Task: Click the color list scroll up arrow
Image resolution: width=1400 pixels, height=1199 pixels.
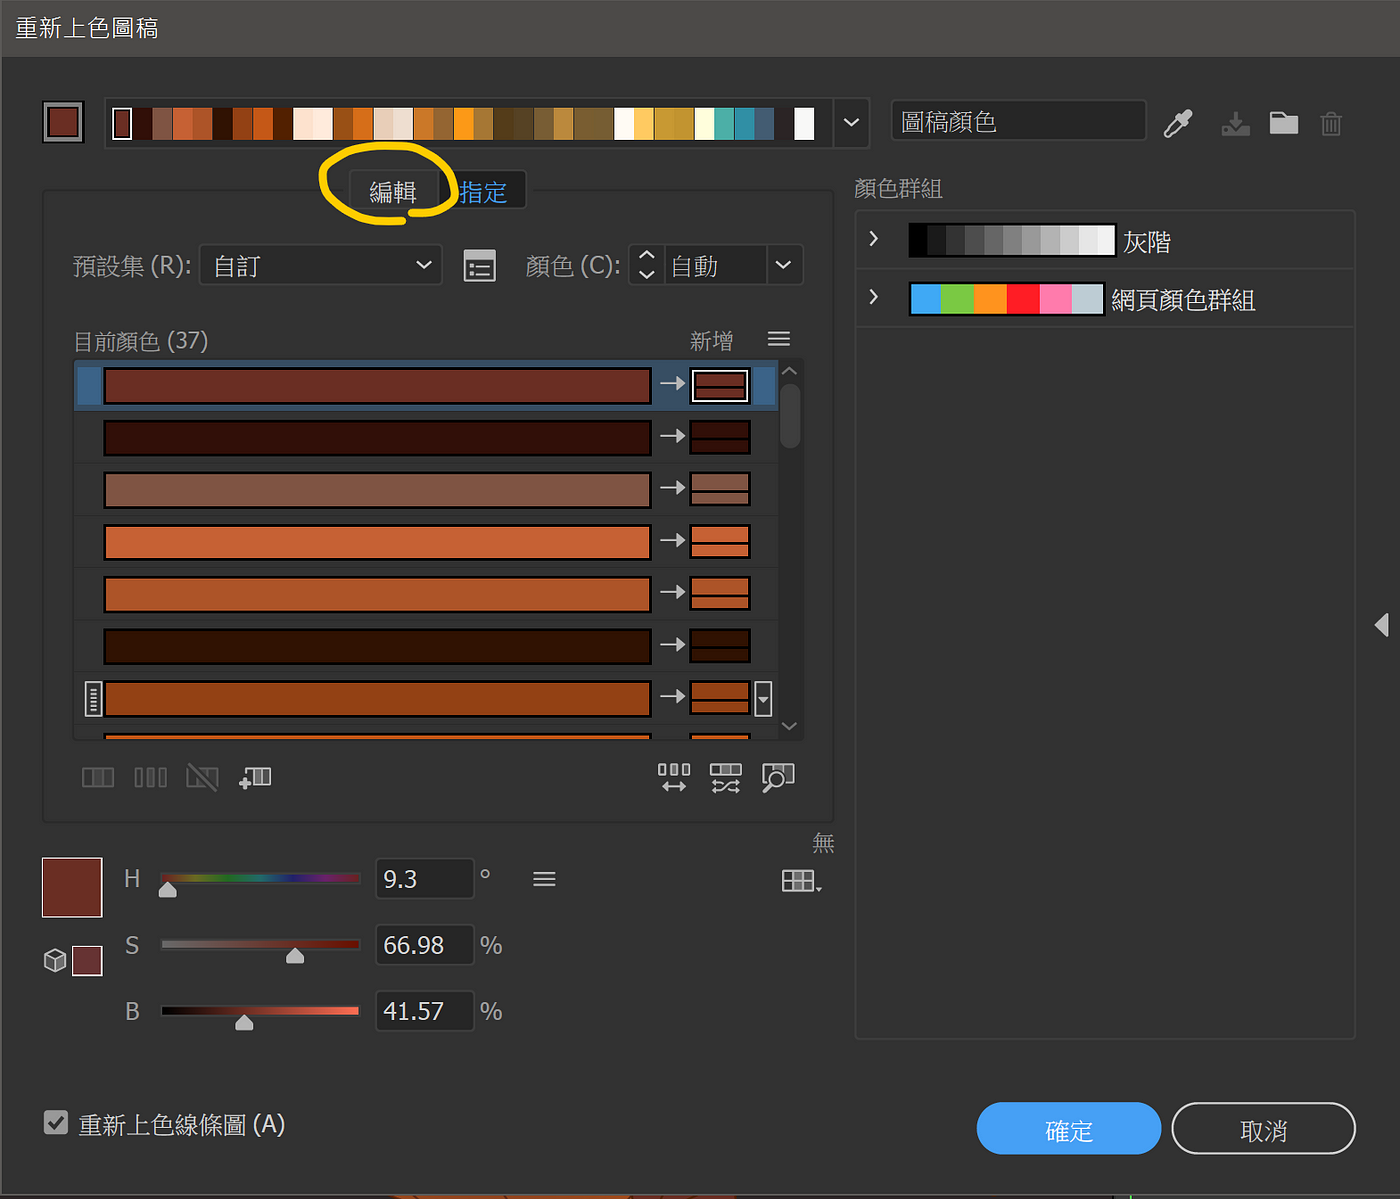Action: [790, 371]
